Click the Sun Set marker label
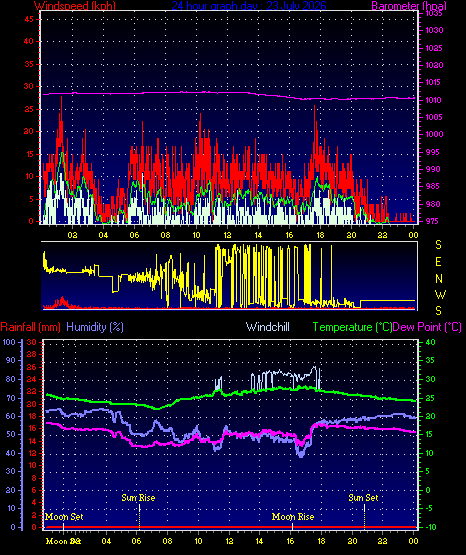This screenshot has width=466, height=555. [363, 498]
